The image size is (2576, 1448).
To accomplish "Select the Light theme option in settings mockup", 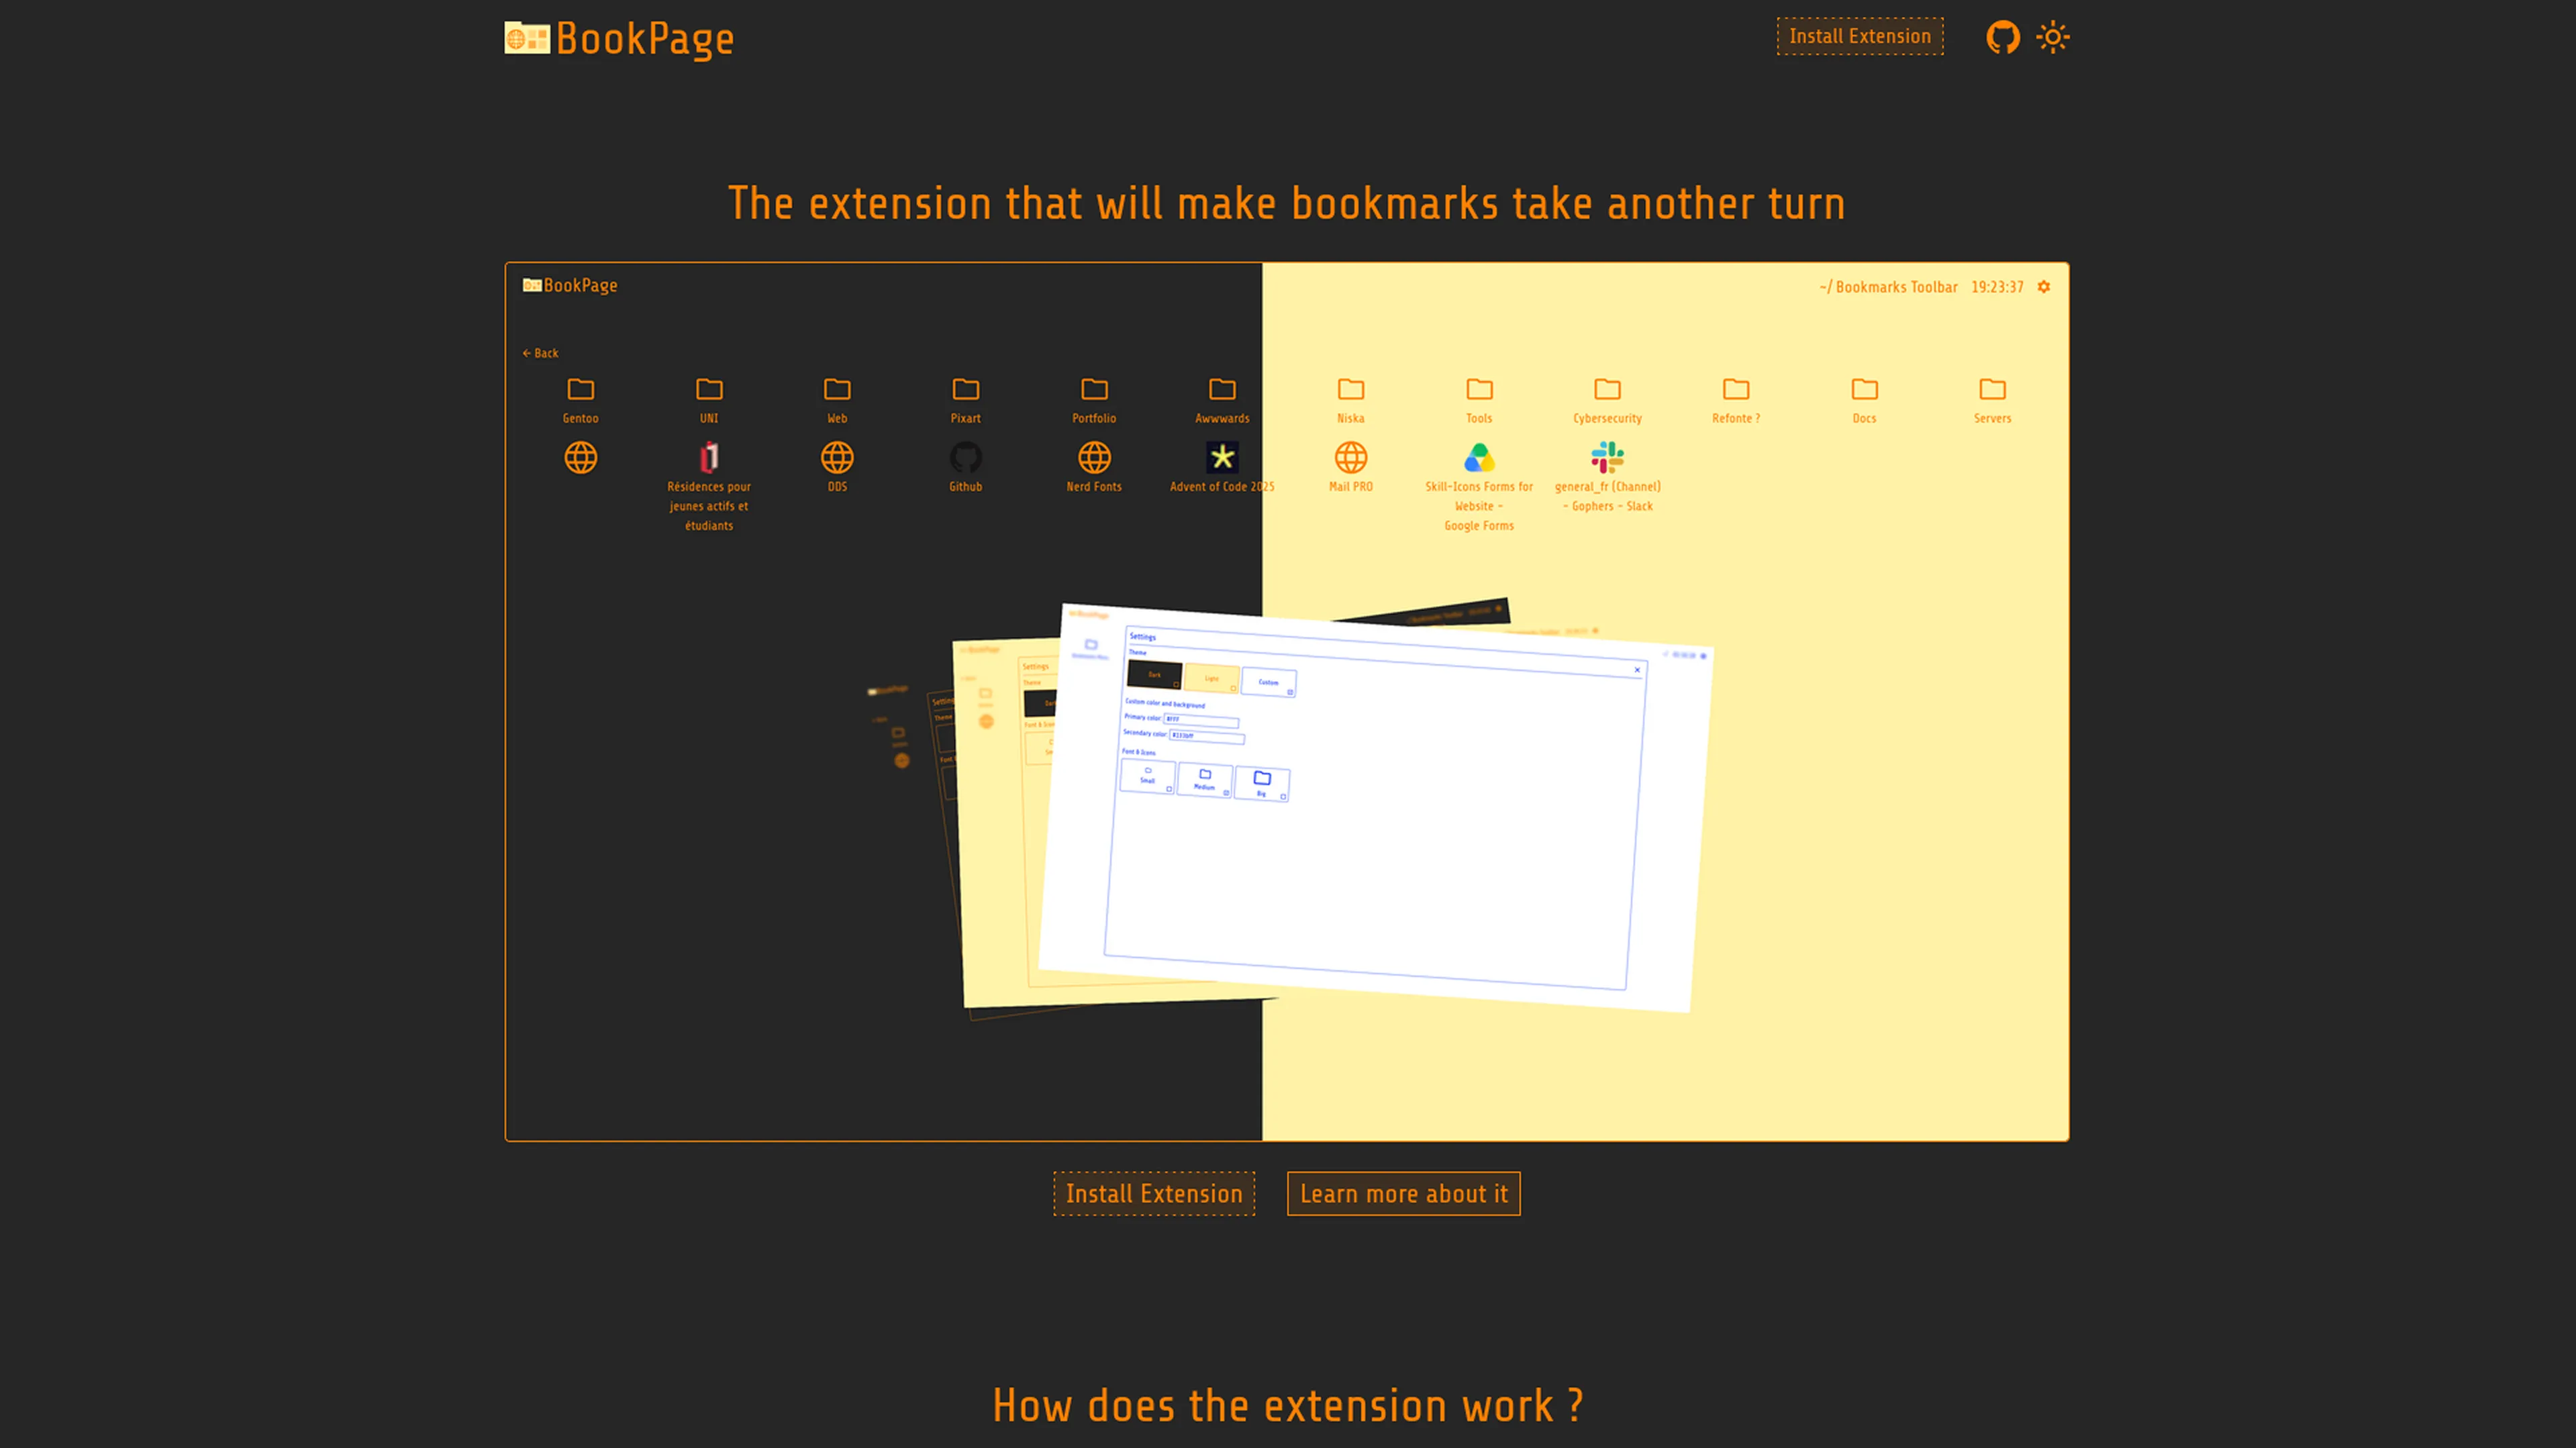I will point(1211,679).
